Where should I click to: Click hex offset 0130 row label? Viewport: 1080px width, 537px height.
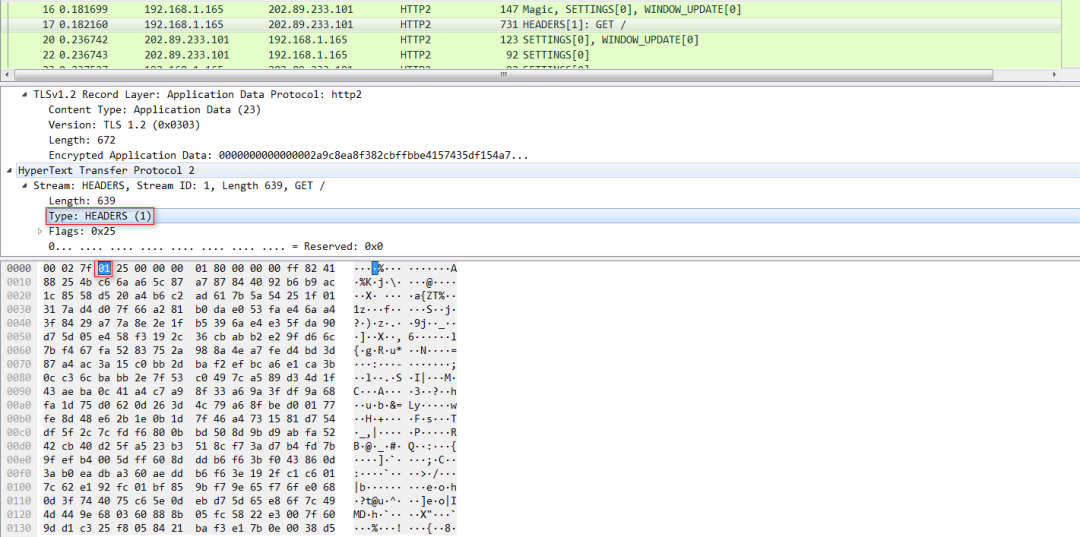pyautogui.click(x=17, y=530)
